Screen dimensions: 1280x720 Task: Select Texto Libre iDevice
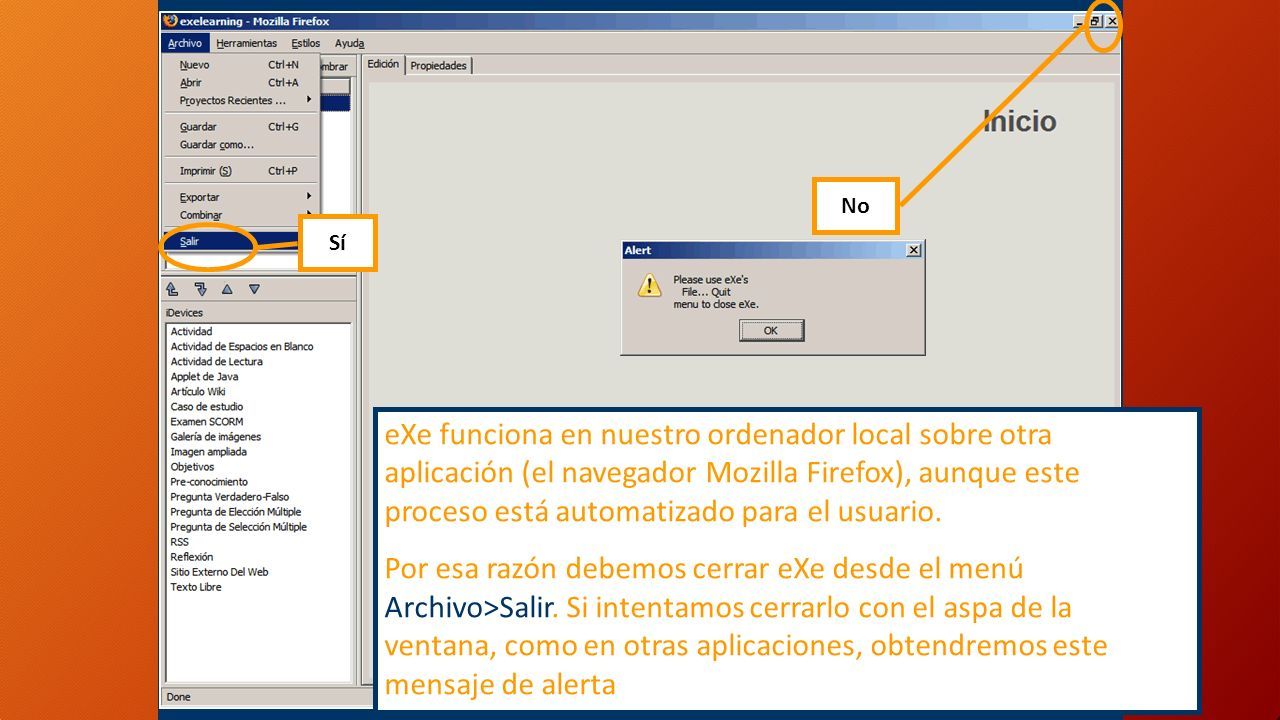(196, 587)
